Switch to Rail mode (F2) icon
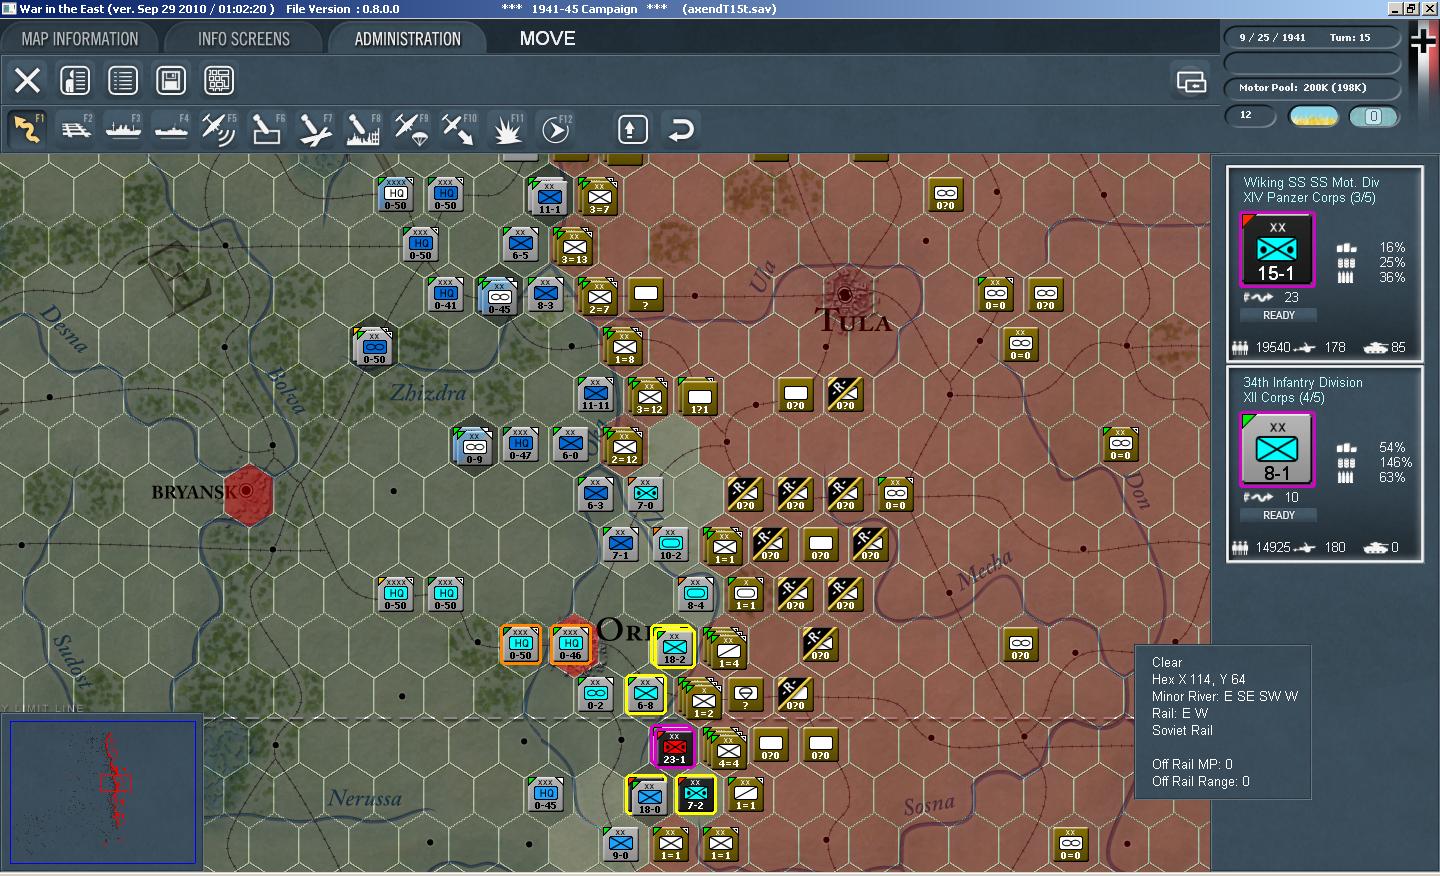Screen dimensions: 1440x876 pos(75,129)
